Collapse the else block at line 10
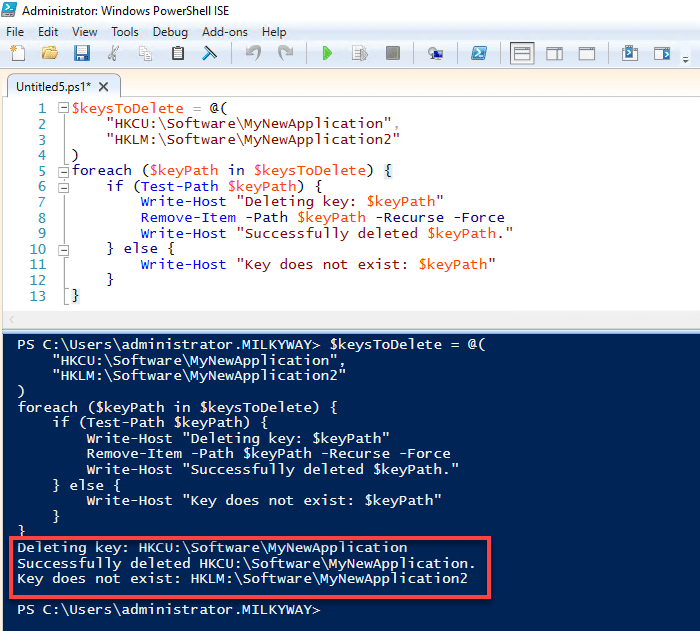The width and height of the screenshot is (700, 631). click(x=63, y=250)
